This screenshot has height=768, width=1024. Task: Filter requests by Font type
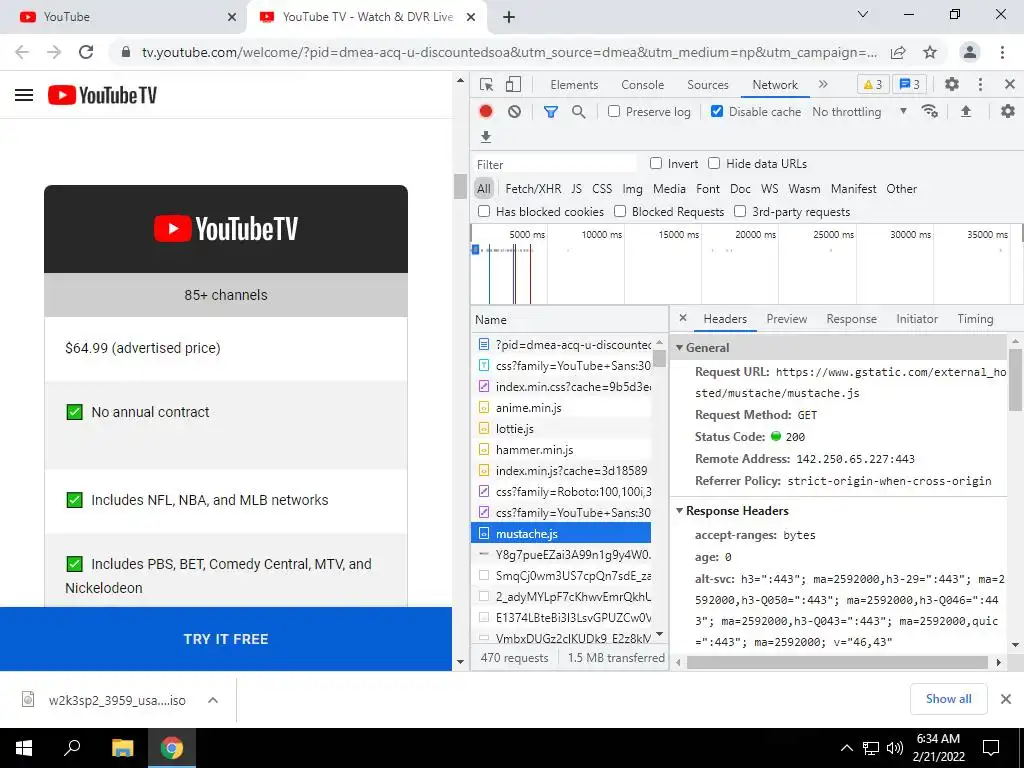[x=708, y=189]
